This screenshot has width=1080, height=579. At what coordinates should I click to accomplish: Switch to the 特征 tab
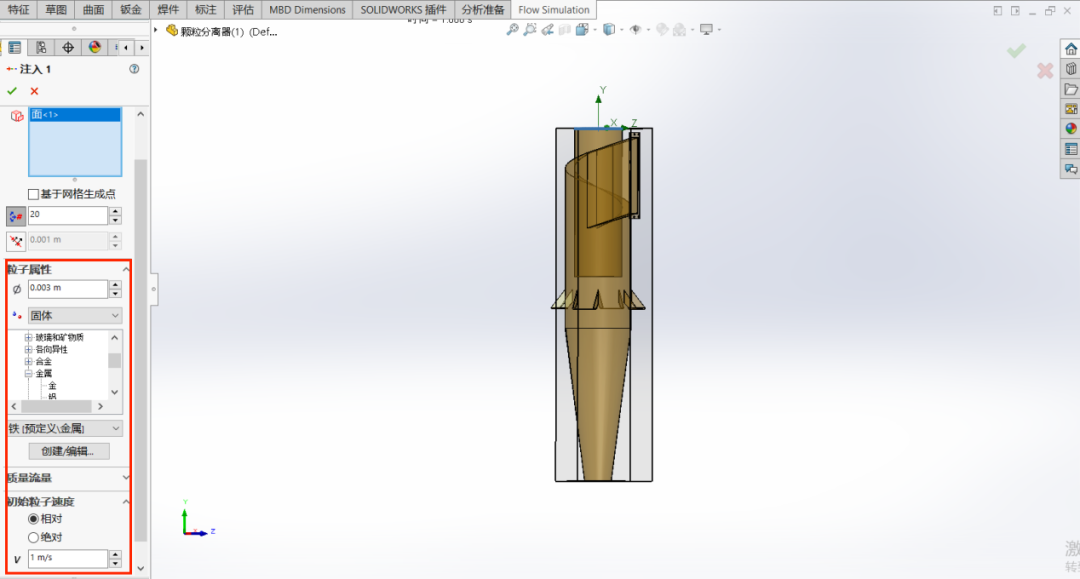coord(19,10)
